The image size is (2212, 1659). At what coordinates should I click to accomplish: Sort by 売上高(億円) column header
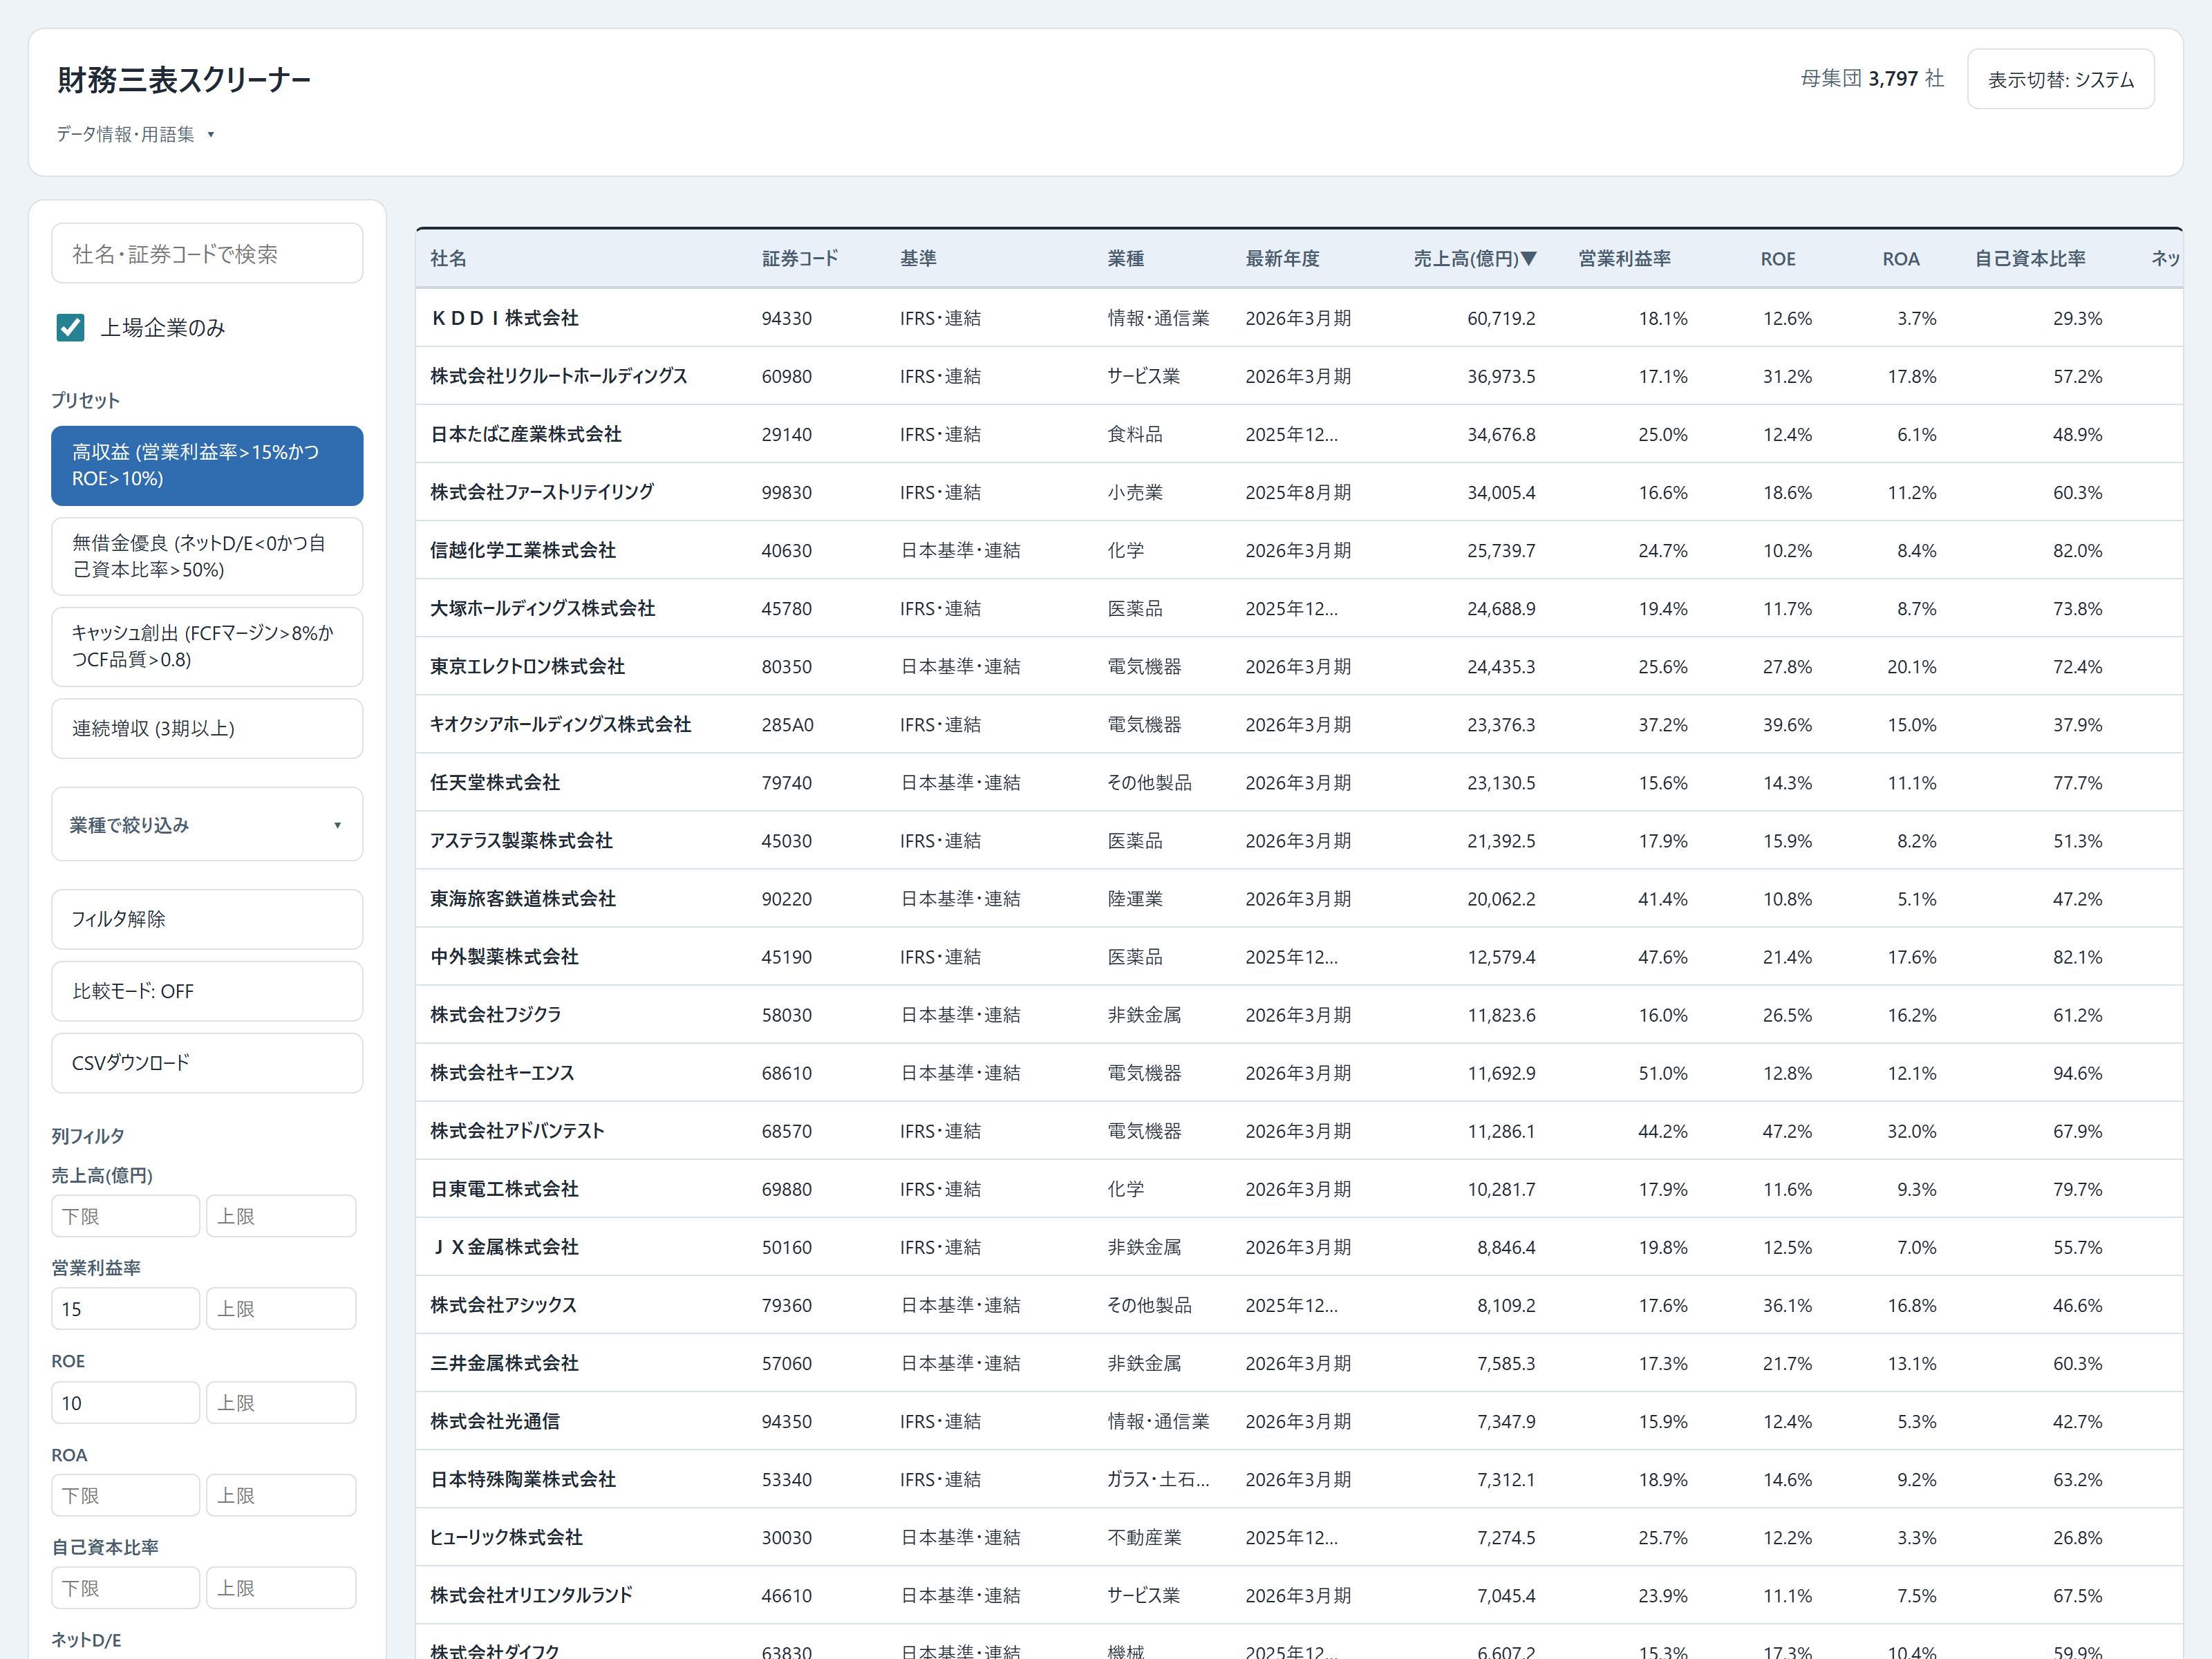tap(1474, 259)
